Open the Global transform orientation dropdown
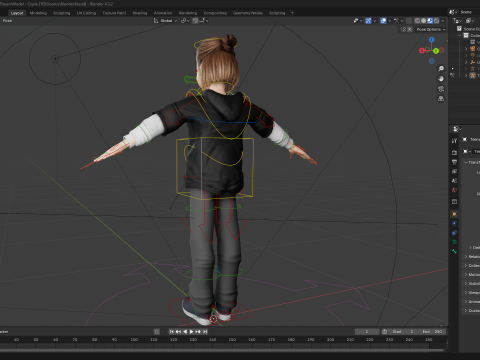Image resolution: width=480 pixels, height=360 pixels. pyautogui.click(x=165, y=21)
